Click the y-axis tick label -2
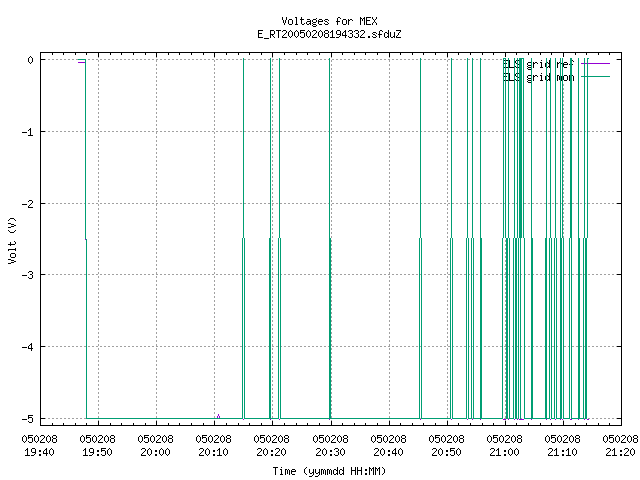Image resolution: width=640 pixels, height=480 pixels. coord(28,204)
